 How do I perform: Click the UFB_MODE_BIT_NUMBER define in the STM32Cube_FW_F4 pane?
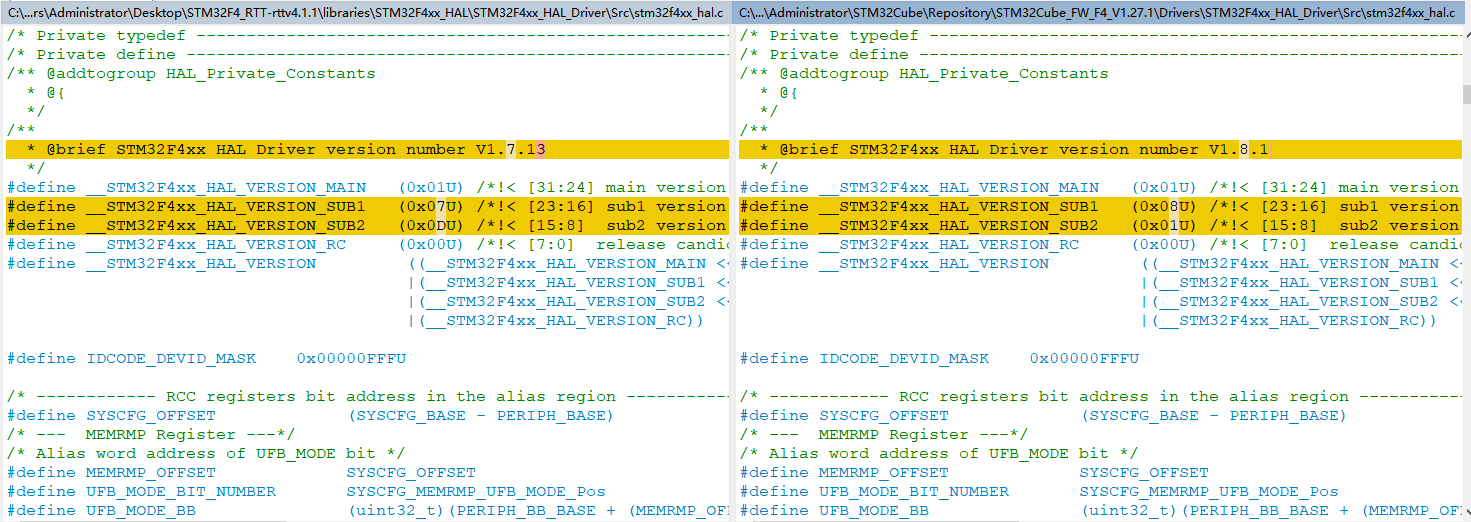pos(1039,492)
